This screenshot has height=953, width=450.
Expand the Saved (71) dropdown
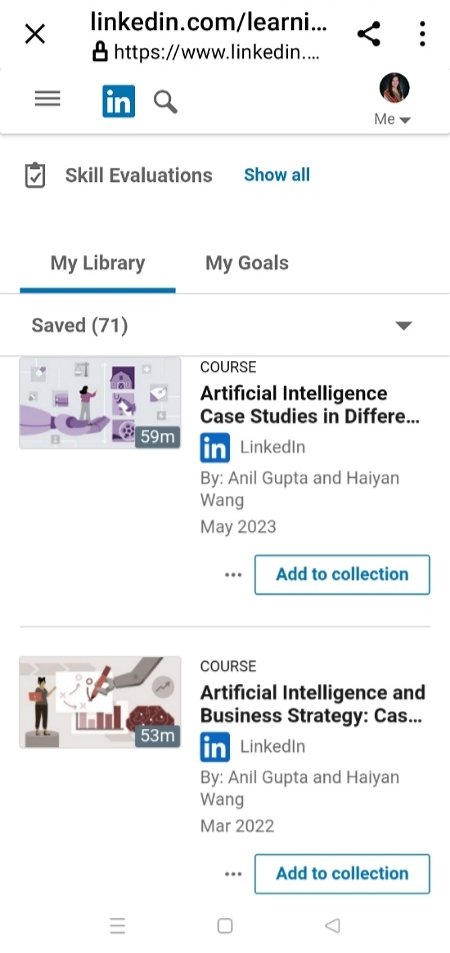pos(404,326)
